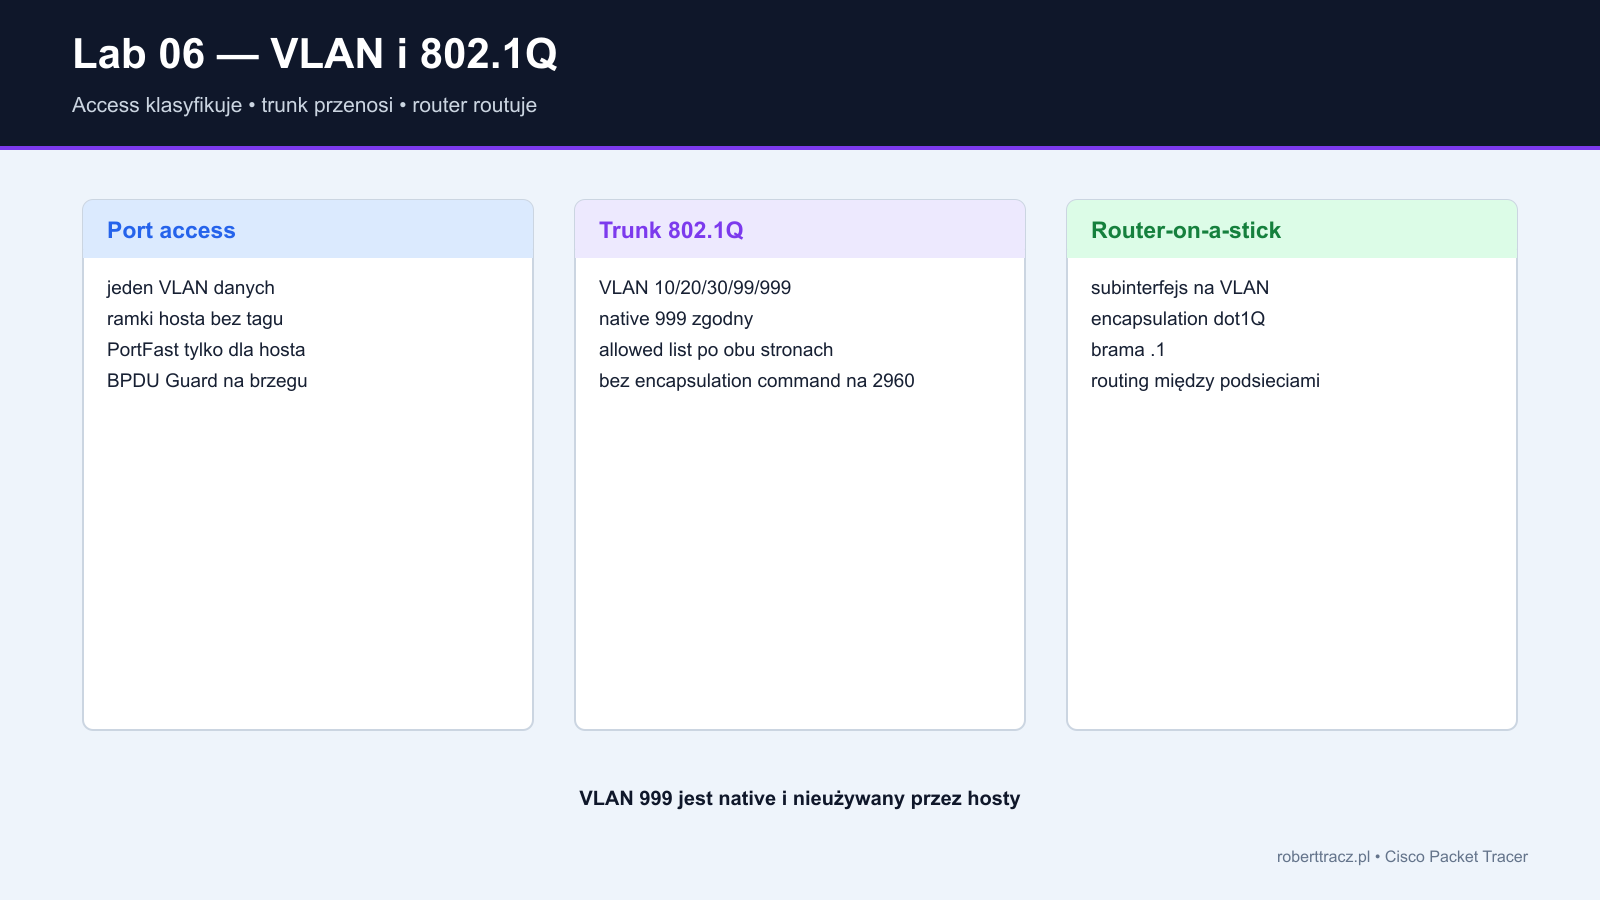Click the slide title 'Lab 06 — VLAN i 802.1Q'
The width and height of the screenshot is (1600, 900).
pyautogui.click(x=315, y=54)
